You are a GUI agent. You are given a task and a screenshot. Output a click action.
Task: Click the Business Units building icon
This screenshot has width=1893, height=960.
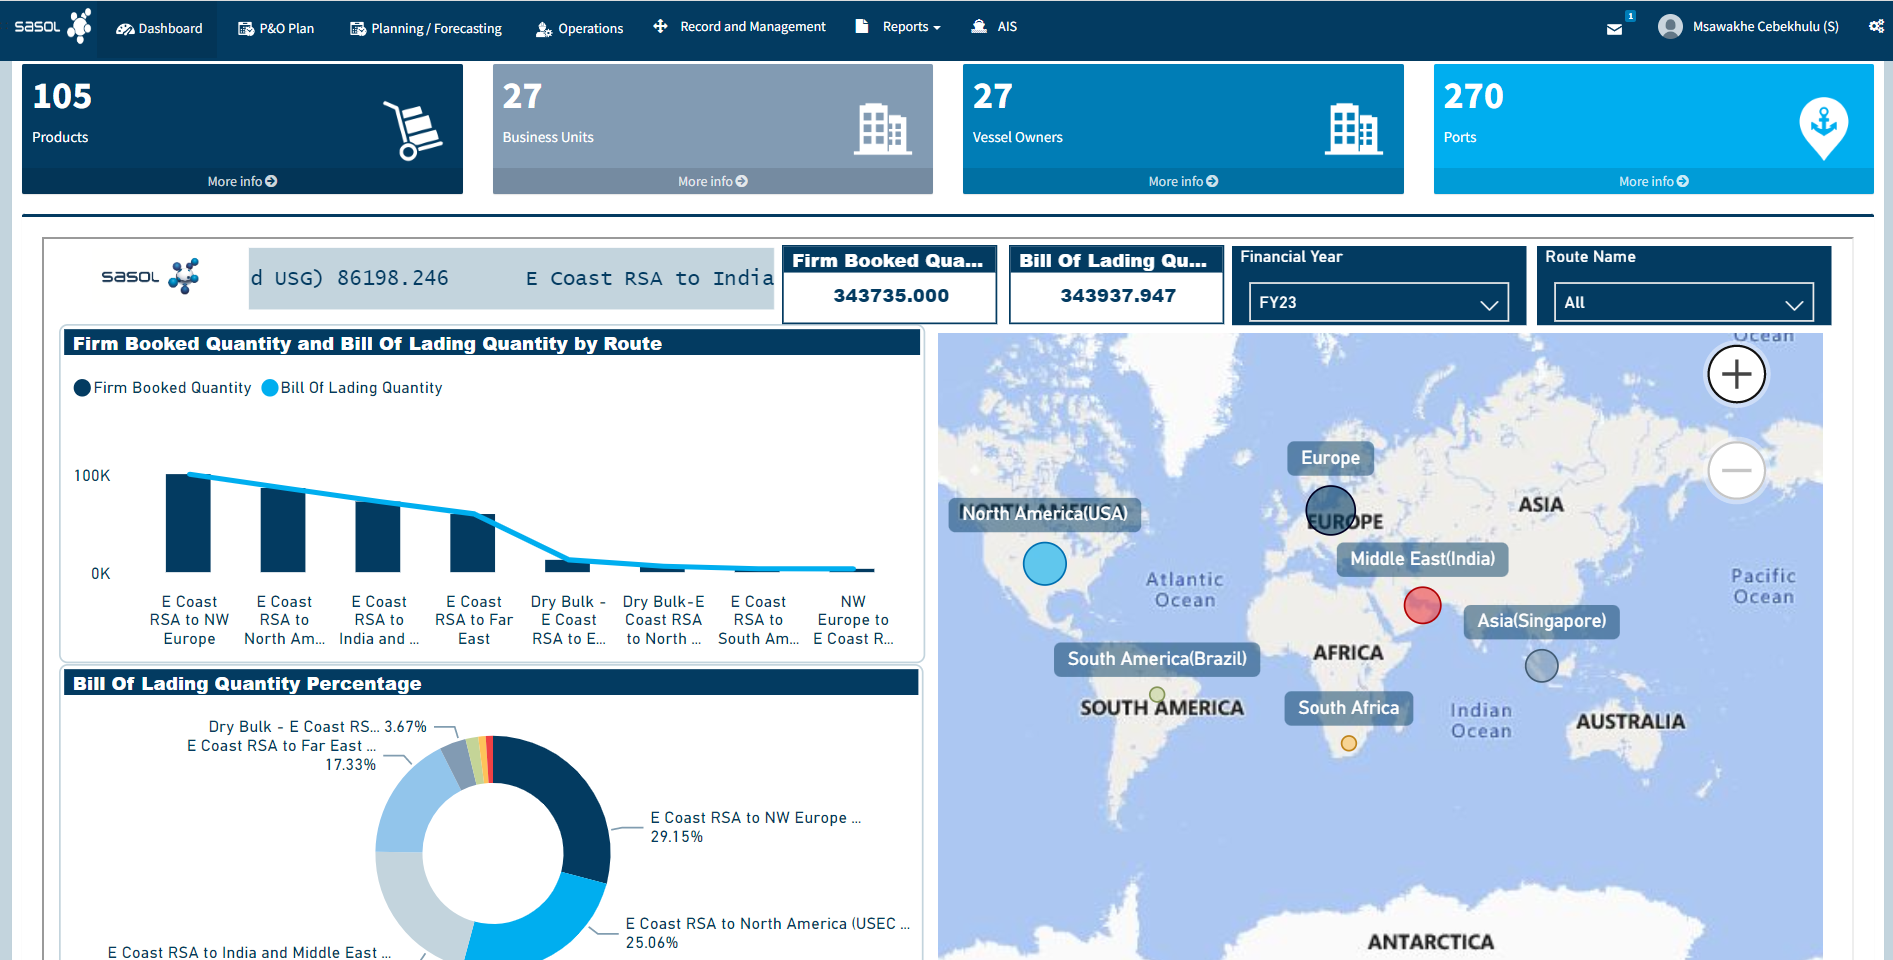tap(883, 129)
